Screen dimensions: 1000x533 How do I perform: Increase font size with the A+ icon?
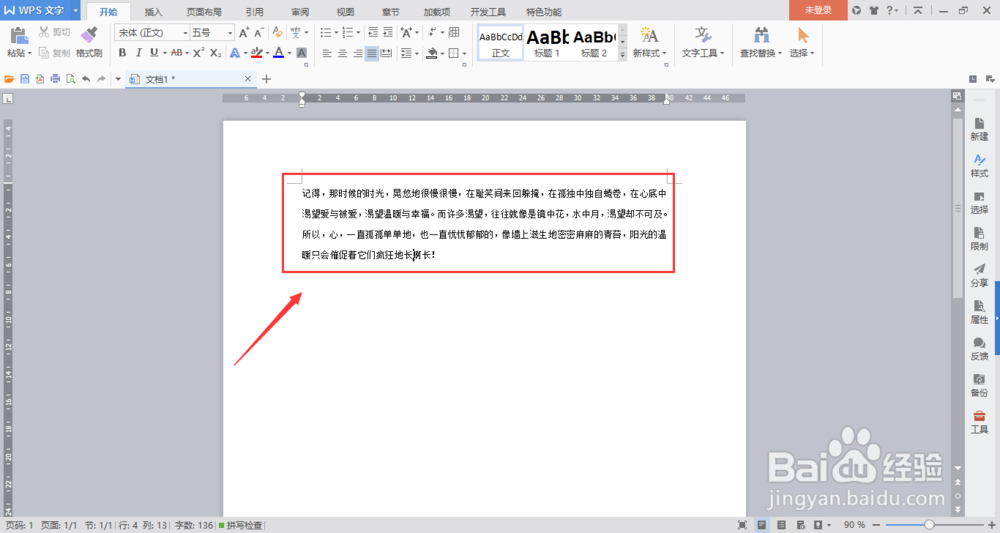pyautogui.click(x=244, y=33)
